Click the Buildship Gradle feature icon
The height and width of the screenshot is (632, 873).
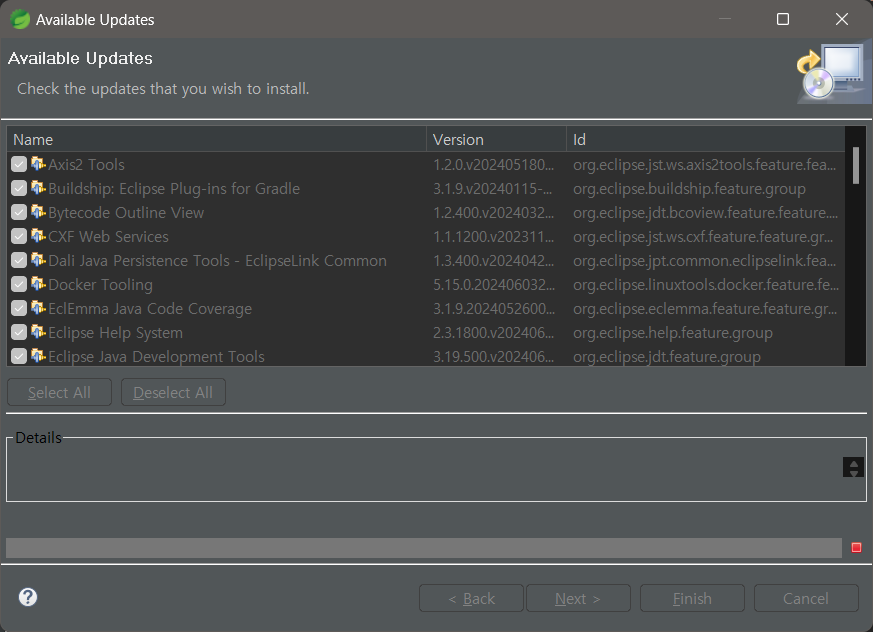(x=38, y=188)
